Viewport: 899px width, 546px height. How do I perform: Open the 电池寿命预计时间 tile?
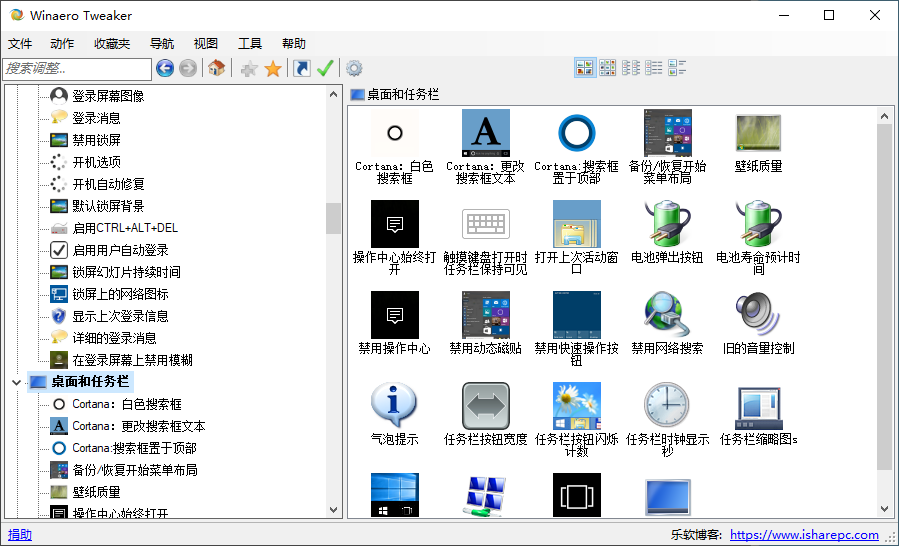(758, 237)
